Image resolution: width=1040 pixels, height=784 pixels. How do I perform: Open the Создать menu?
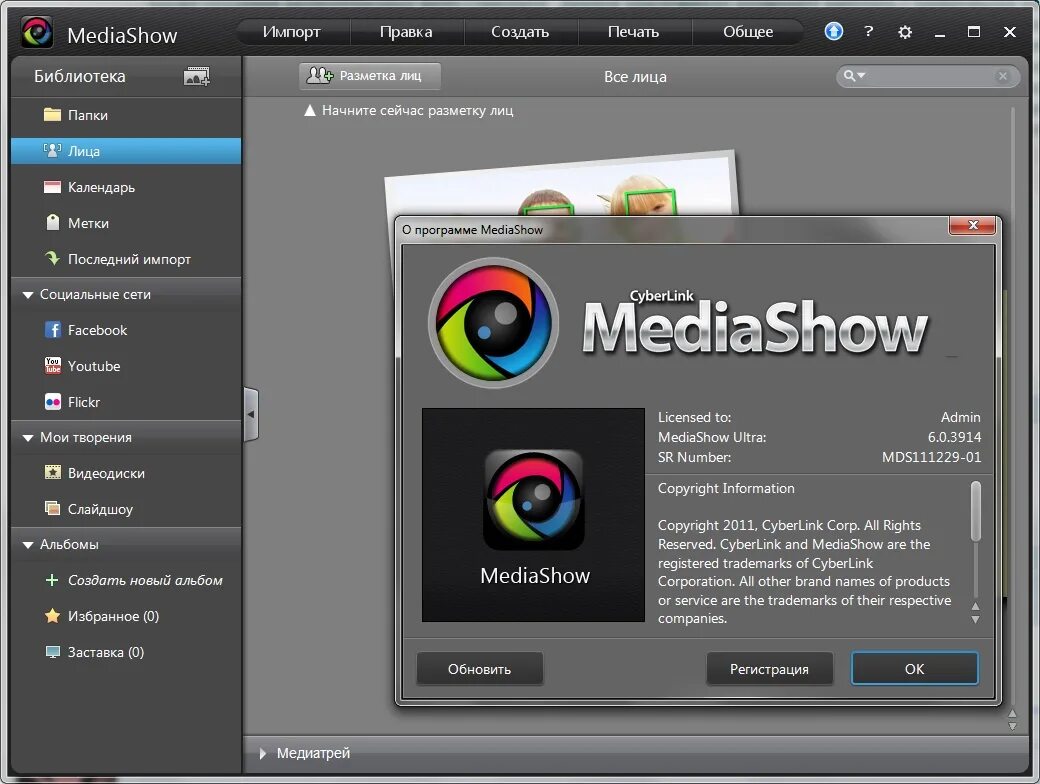[520, 32]
